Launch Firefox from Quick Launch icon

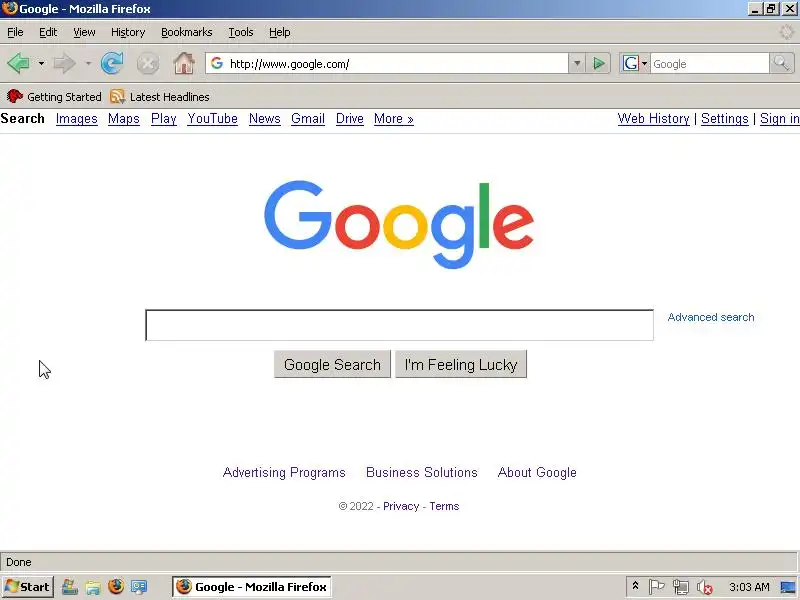coord(116,586)
